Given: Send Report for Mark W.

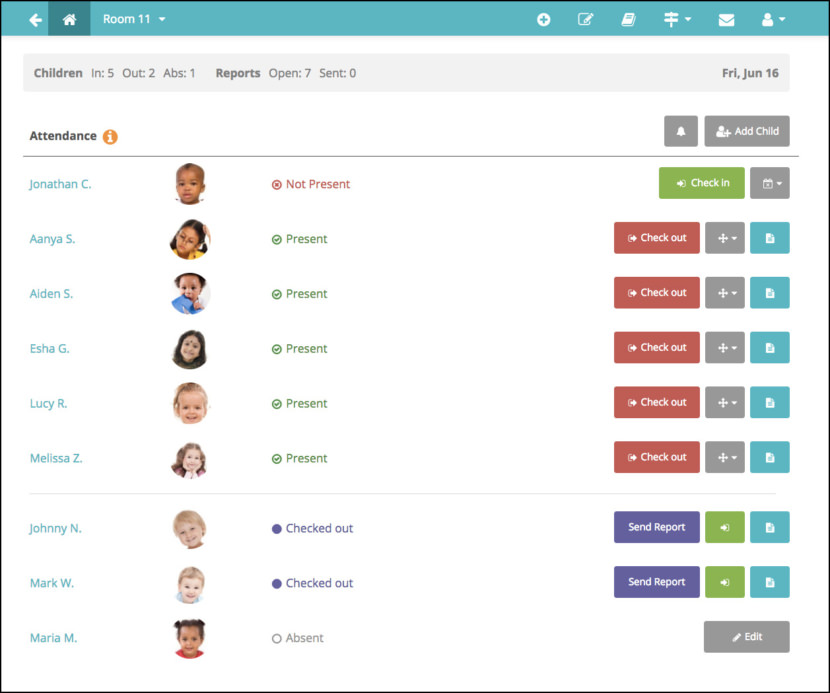Looking at the screenshot, I should (656, 582).
